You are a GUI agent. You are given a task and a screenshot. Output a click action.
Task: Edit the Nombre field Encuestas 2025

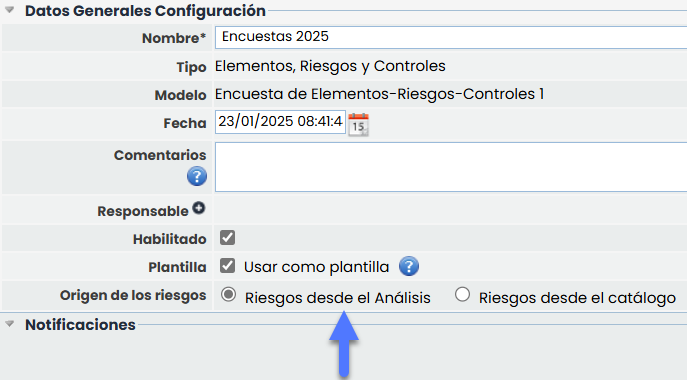point(451,37)
